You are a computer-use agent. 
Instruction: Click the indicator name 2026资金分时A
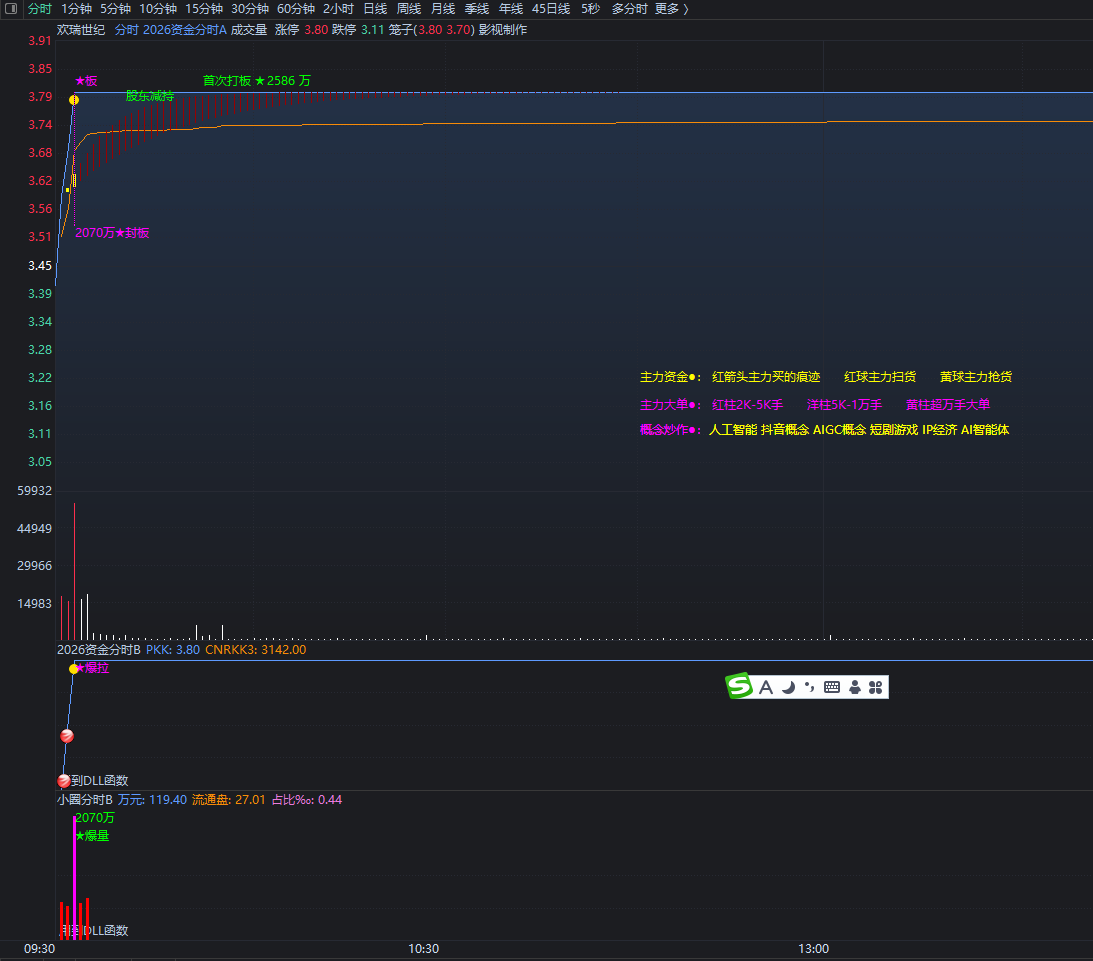click(x=185, y=30)
